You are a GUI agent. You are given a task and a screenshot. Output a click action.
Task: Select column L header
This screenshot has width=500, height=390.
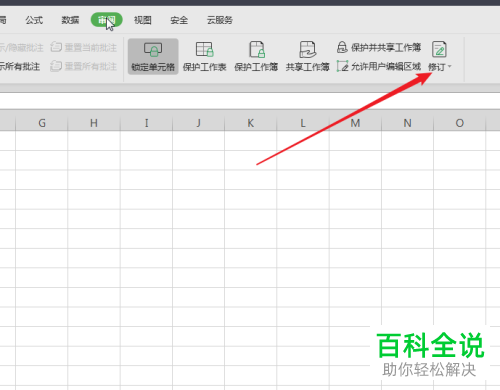coord(303,123)
